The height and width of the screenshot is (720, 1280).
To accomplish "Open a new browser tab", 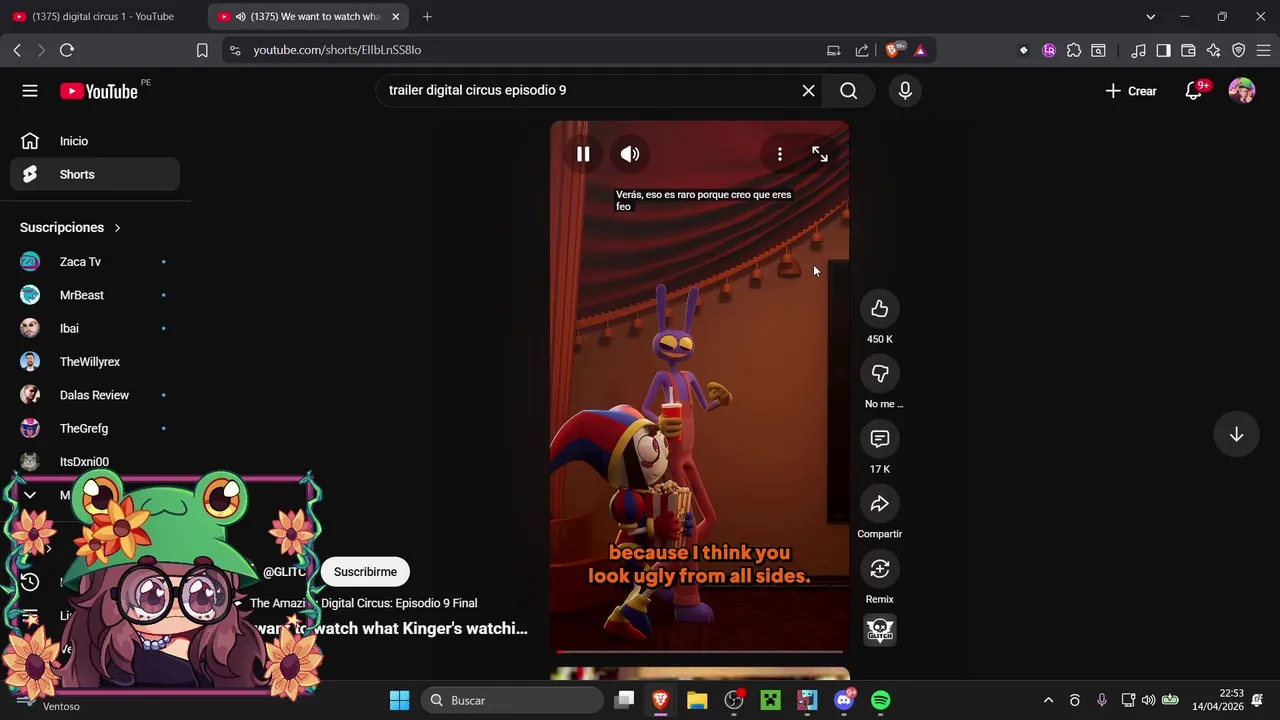I will (427, 16).
